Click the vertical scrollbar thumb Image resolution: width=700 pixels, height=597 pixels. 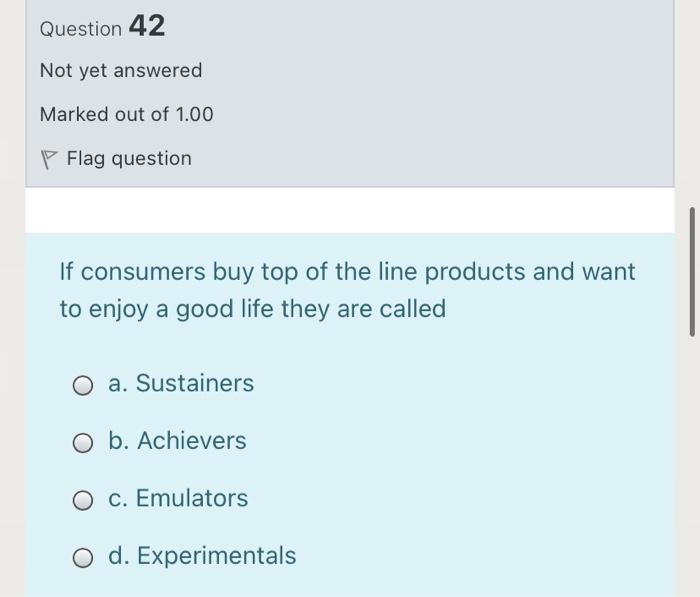690,272
